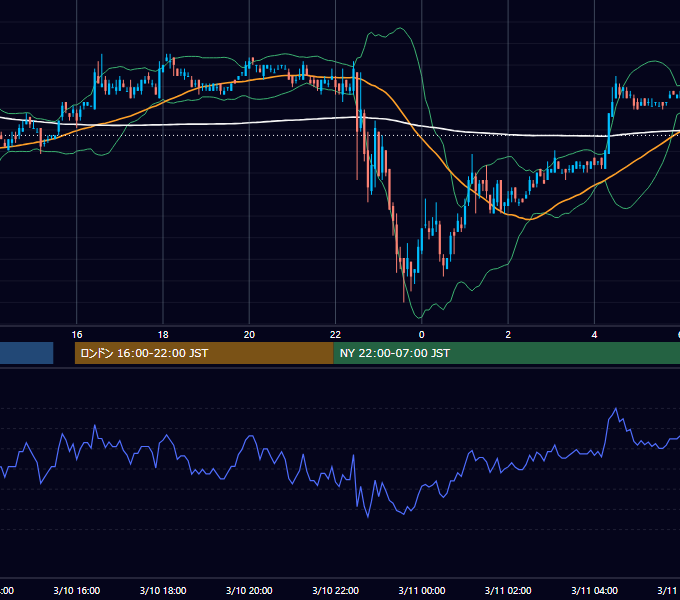Click the 3/11 00:00 date label
The height and width of the screenshot is (600, 680).
point(422,590)
